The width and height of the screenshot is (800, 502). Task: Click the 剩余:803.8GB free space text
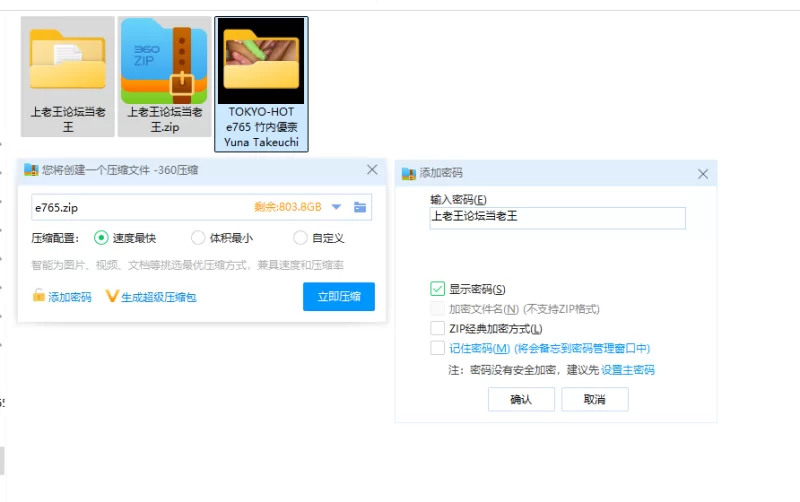pyautogui.click(x=288, y=207)
